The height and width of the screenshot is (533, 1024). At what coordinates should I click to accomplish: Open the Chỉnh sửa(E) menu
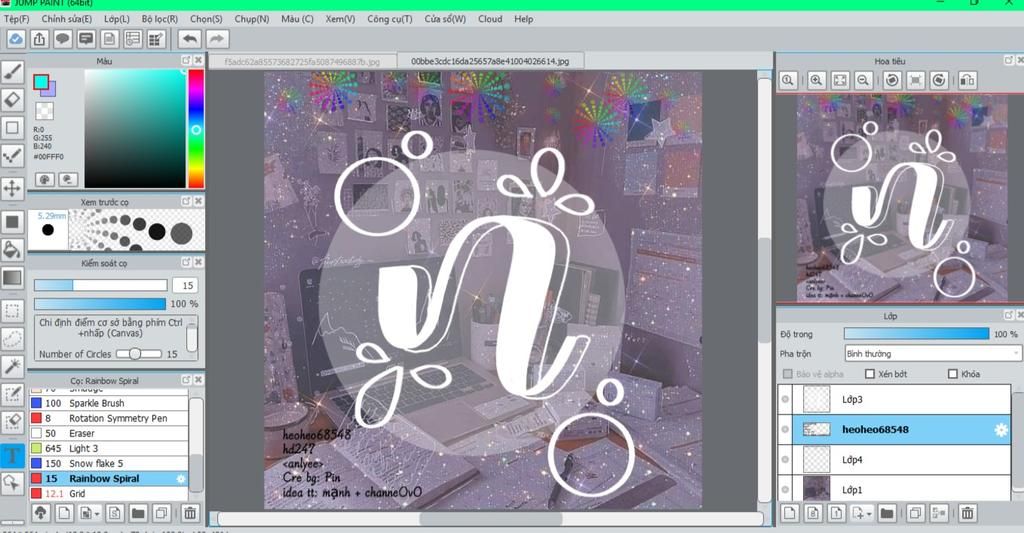click(67, 19)
